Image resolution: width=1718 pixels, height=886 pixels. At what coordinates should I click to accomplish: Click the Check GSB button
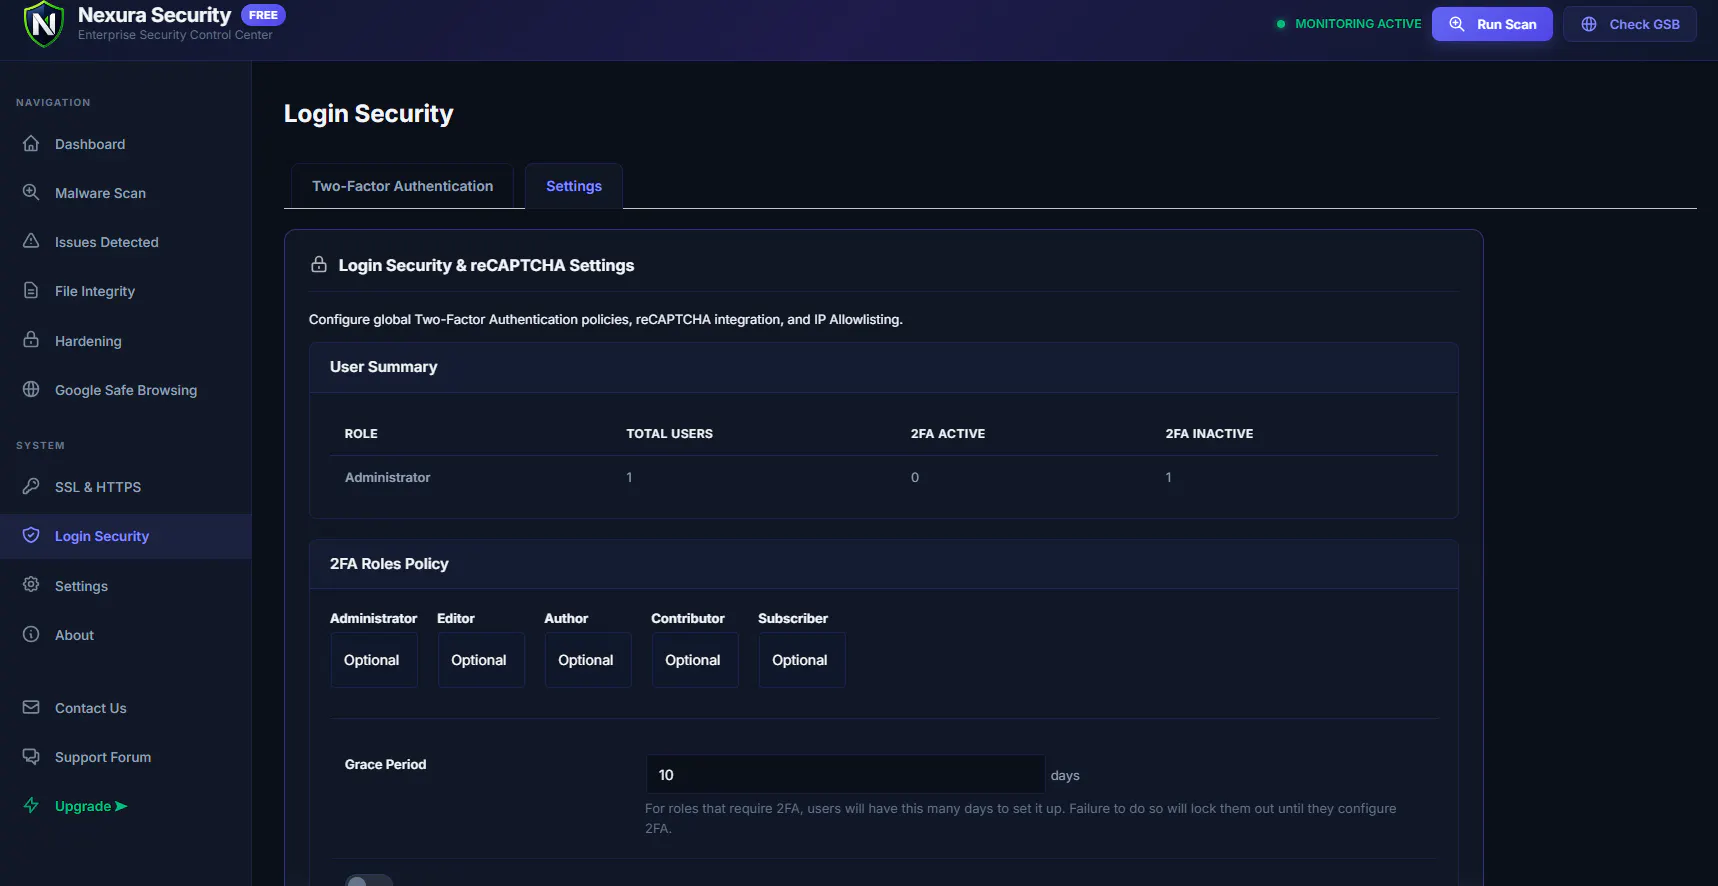(1630, 24)
